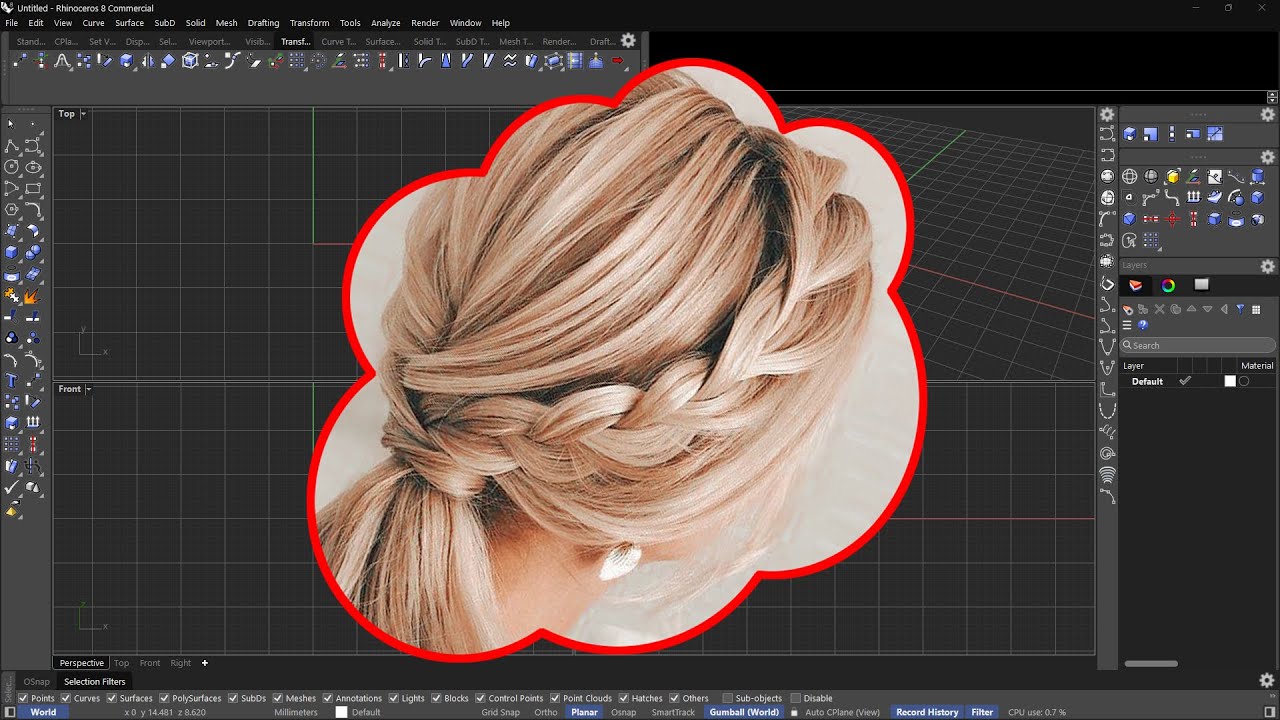The width and height of the screenshot is (1280, 720).
Task: Click the layer filter funnel icon
Action: (1240, 310)
